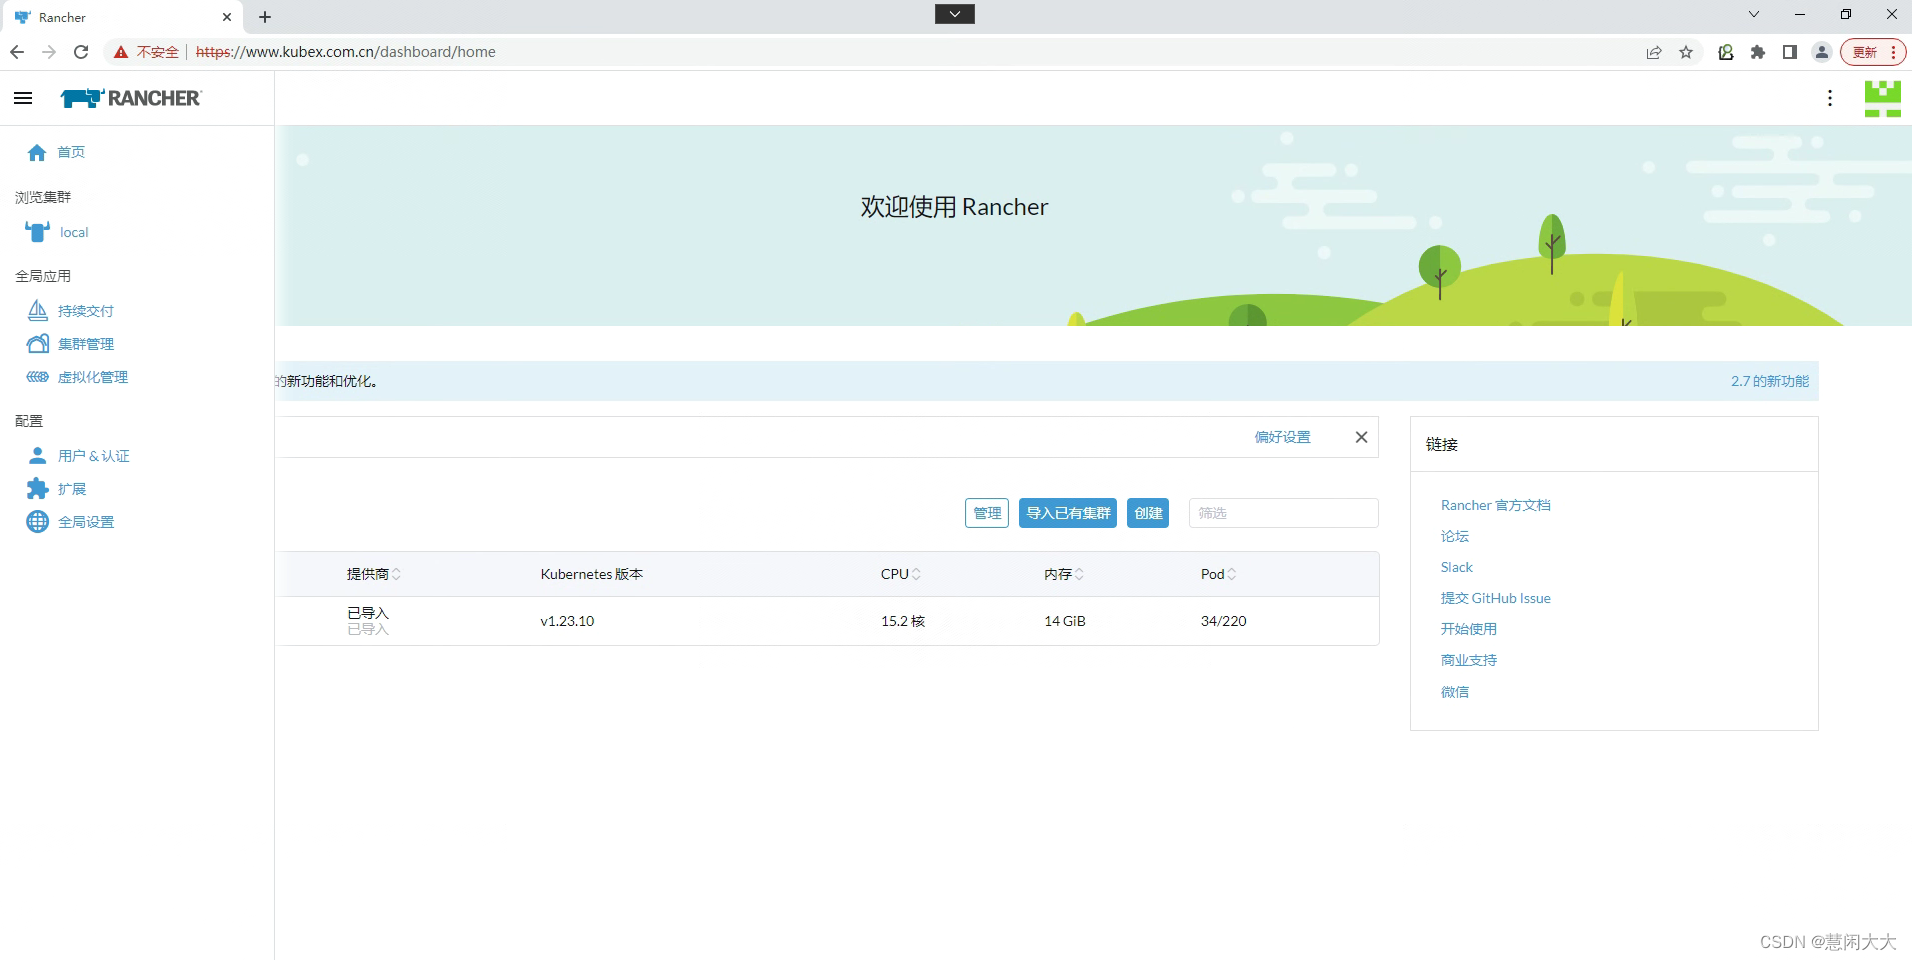This screenshot has height=960, width=1912.
Task: Click the 用户 & 认证 person icon
Action: (38, 456)
